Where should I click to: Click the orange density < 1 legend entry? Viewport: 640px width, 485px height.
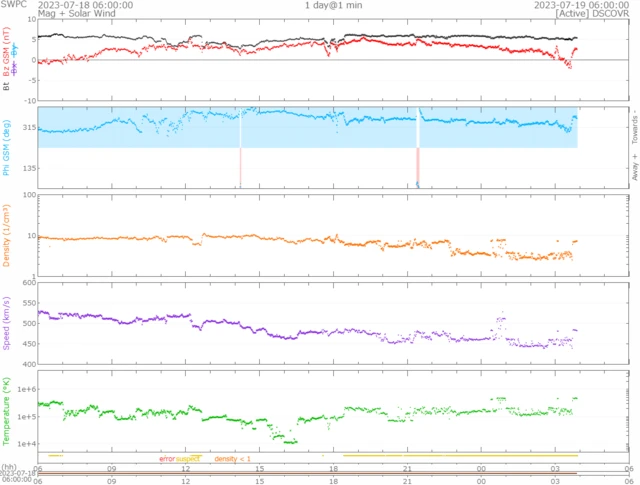tap(231, 459)
